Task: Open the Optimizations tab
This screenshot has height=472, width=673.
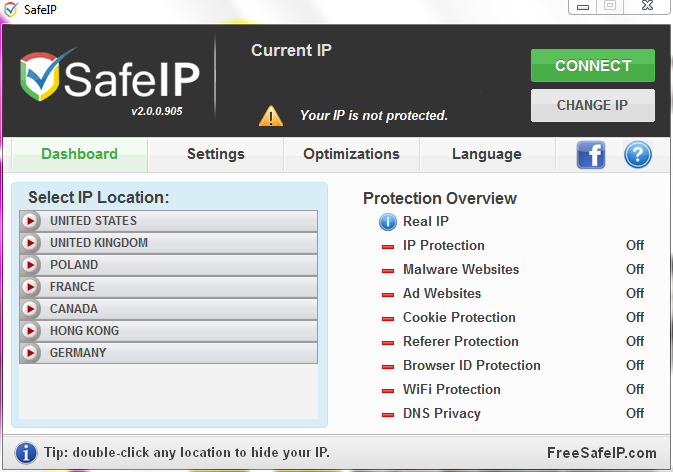Action: pyautogui.click(x=351, y=154)
